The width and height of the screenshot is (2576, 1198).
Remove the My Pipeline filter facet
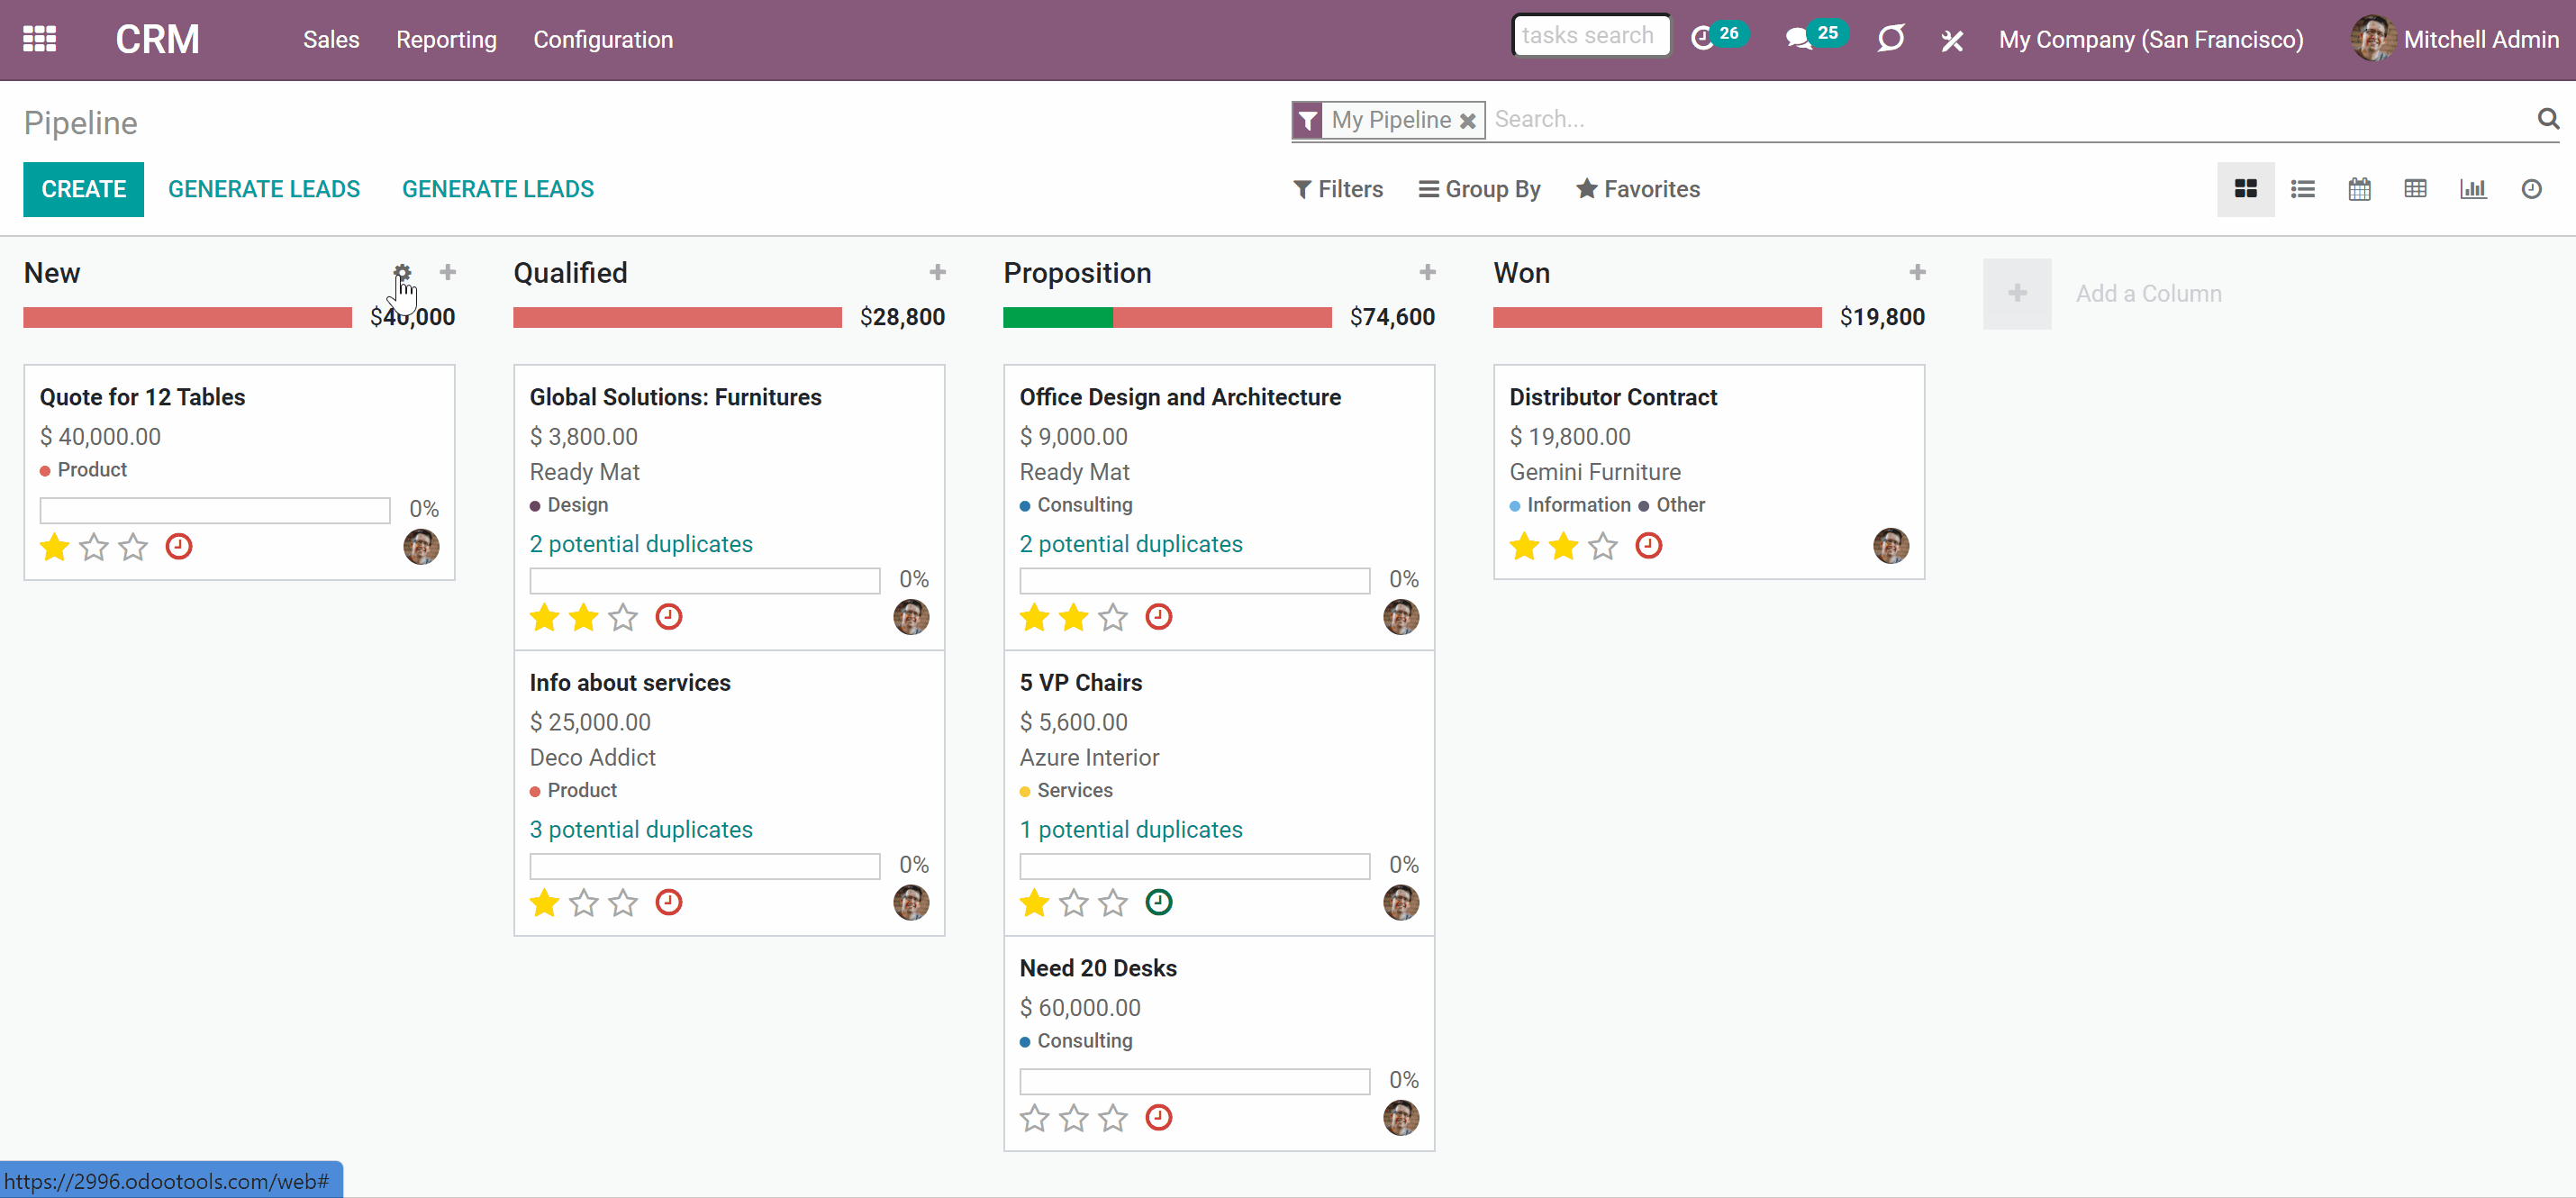[x=1468, y=121]
